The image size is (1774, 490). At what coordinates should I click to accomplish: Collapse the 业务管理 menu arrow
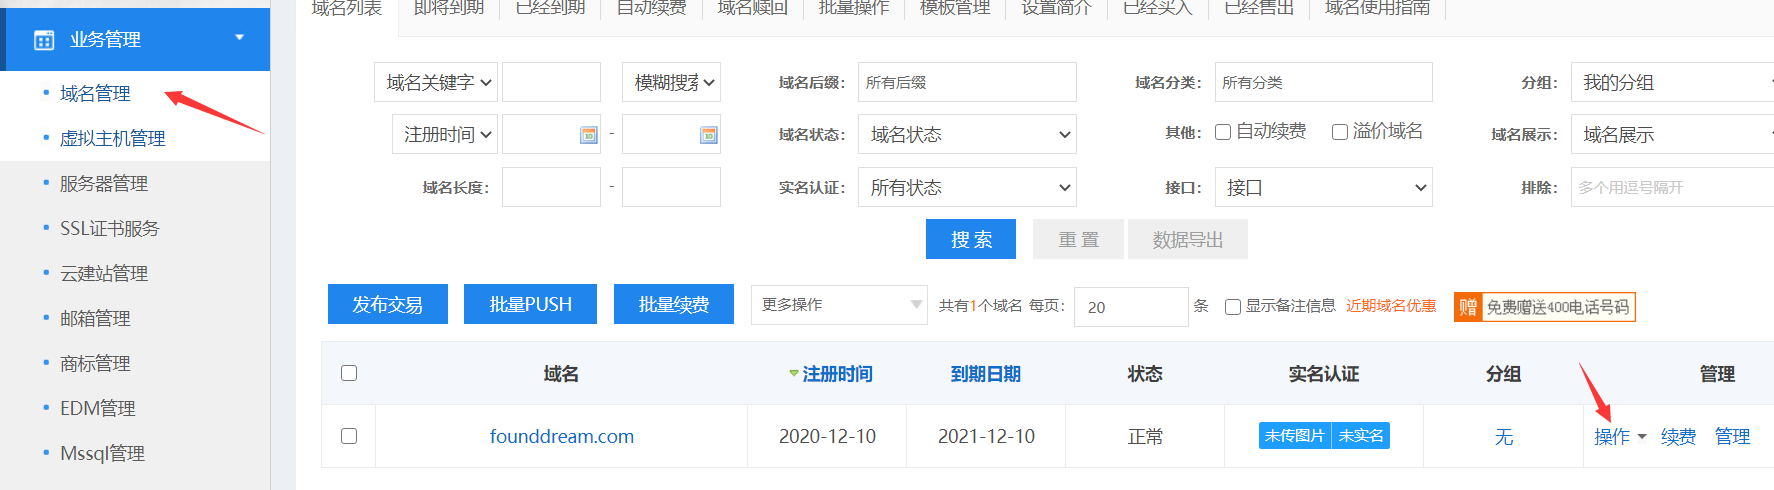[x=239, y=38]
